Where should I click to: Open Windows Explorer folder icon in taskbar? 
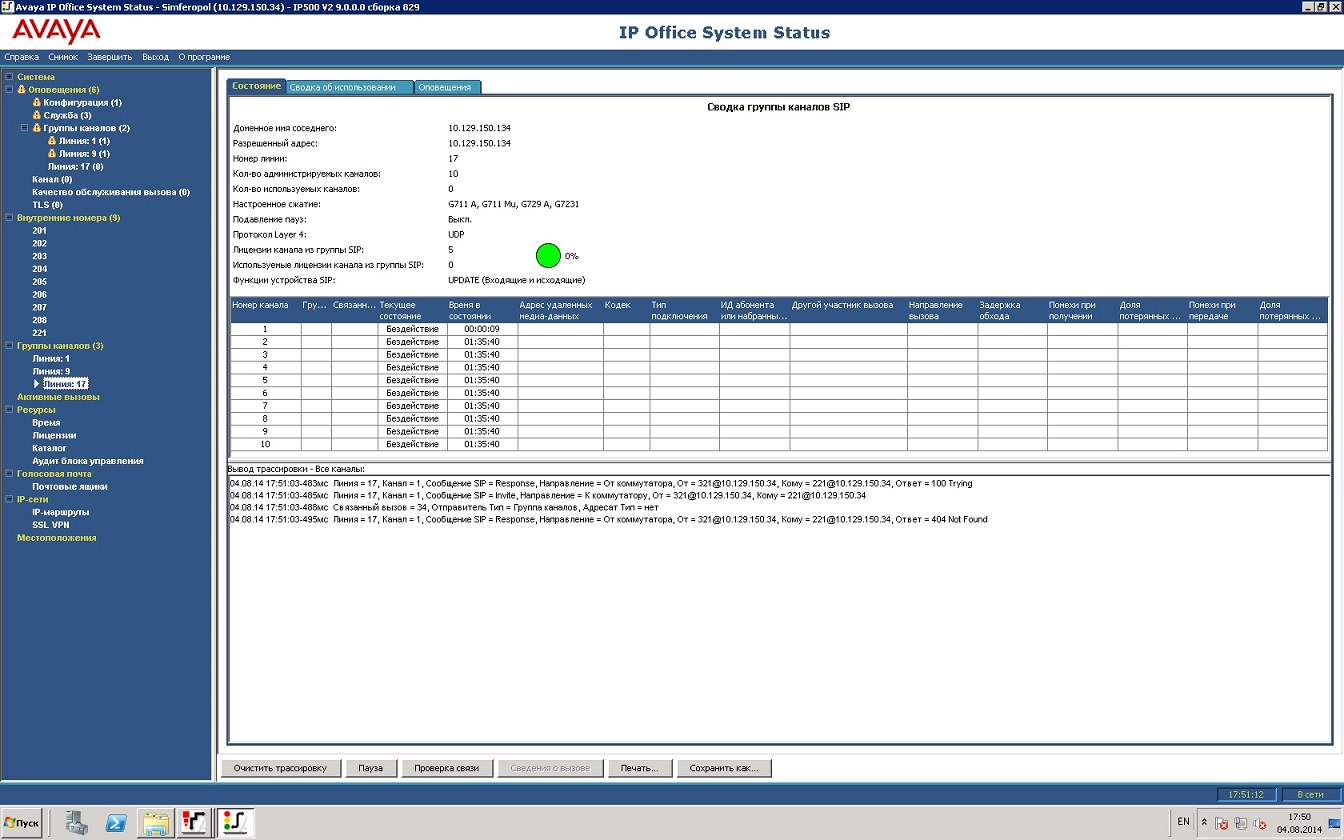pos(156,822)
